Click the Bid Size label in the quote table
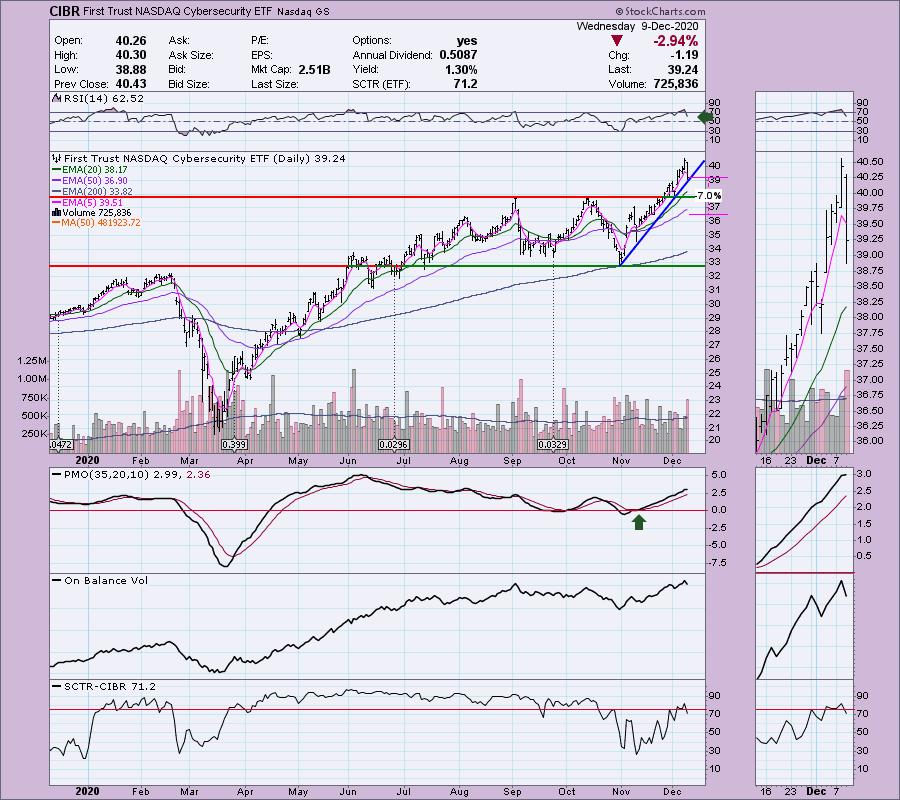 pos(189,84)
